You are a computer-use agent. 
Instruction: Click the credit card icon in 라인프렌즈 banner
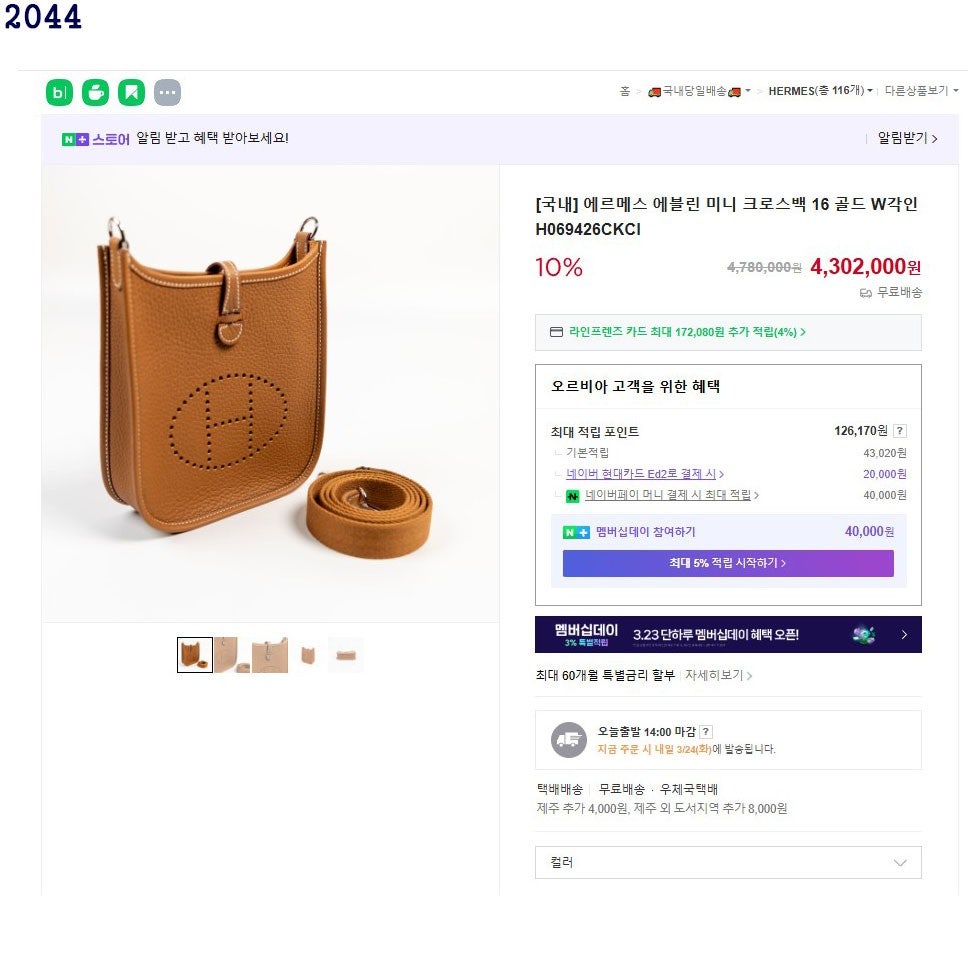[557, 332]
